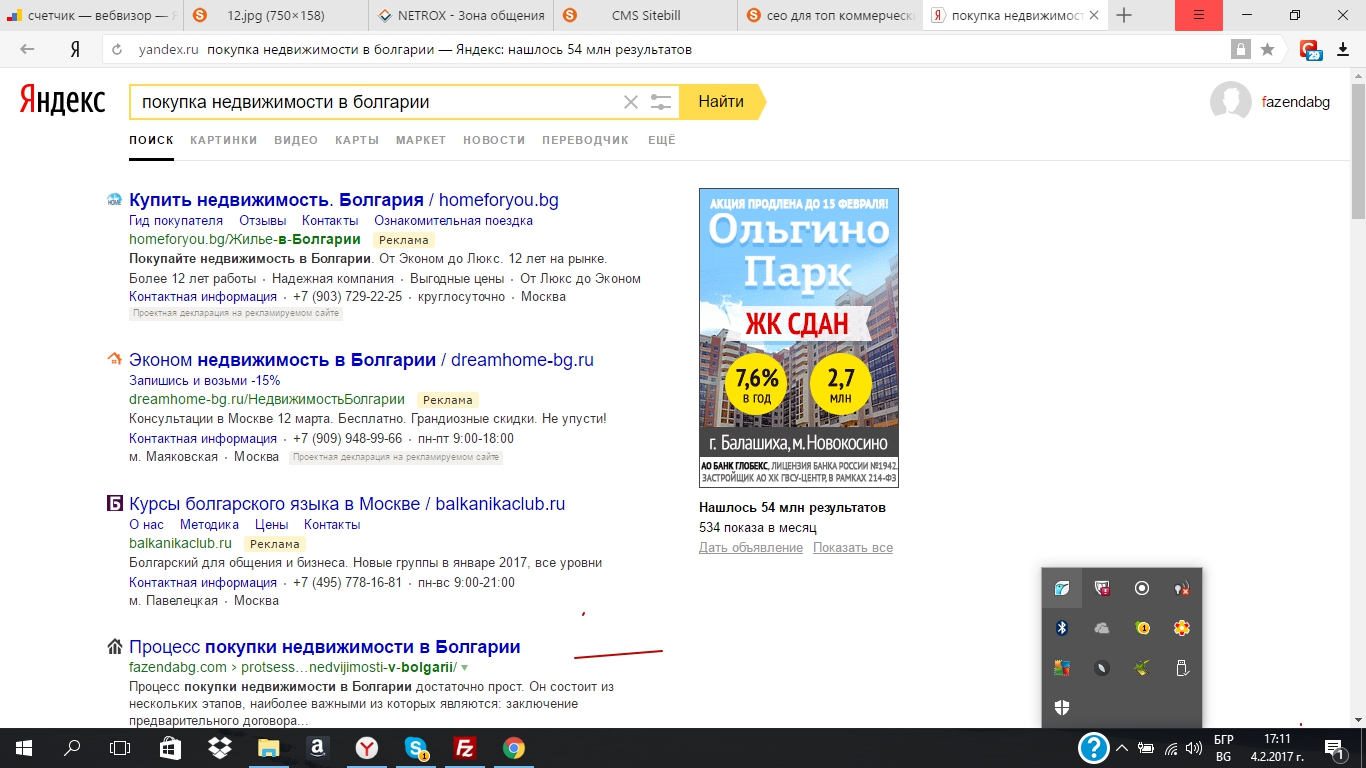The width and height of the screenshot is (1366, 768).
Task: Switch to Yandex Browser on the taskbar
Action: click(x=367, y=747)
